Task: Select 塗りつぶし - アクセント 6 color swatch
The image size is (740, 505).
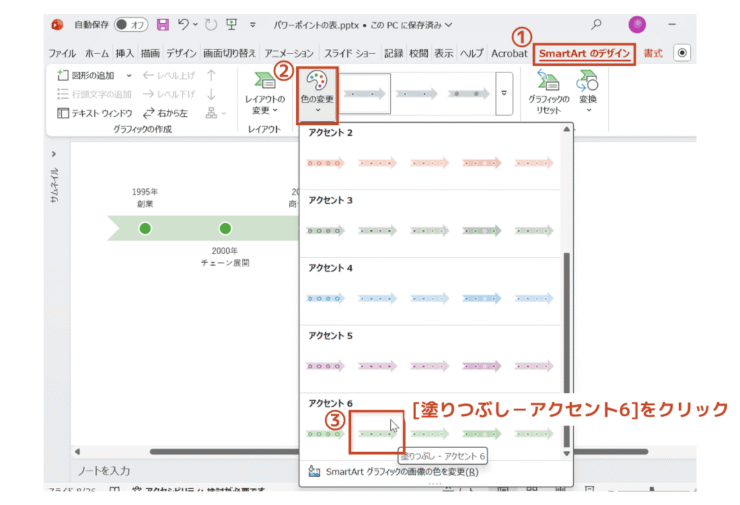Action: pos(379,434)
